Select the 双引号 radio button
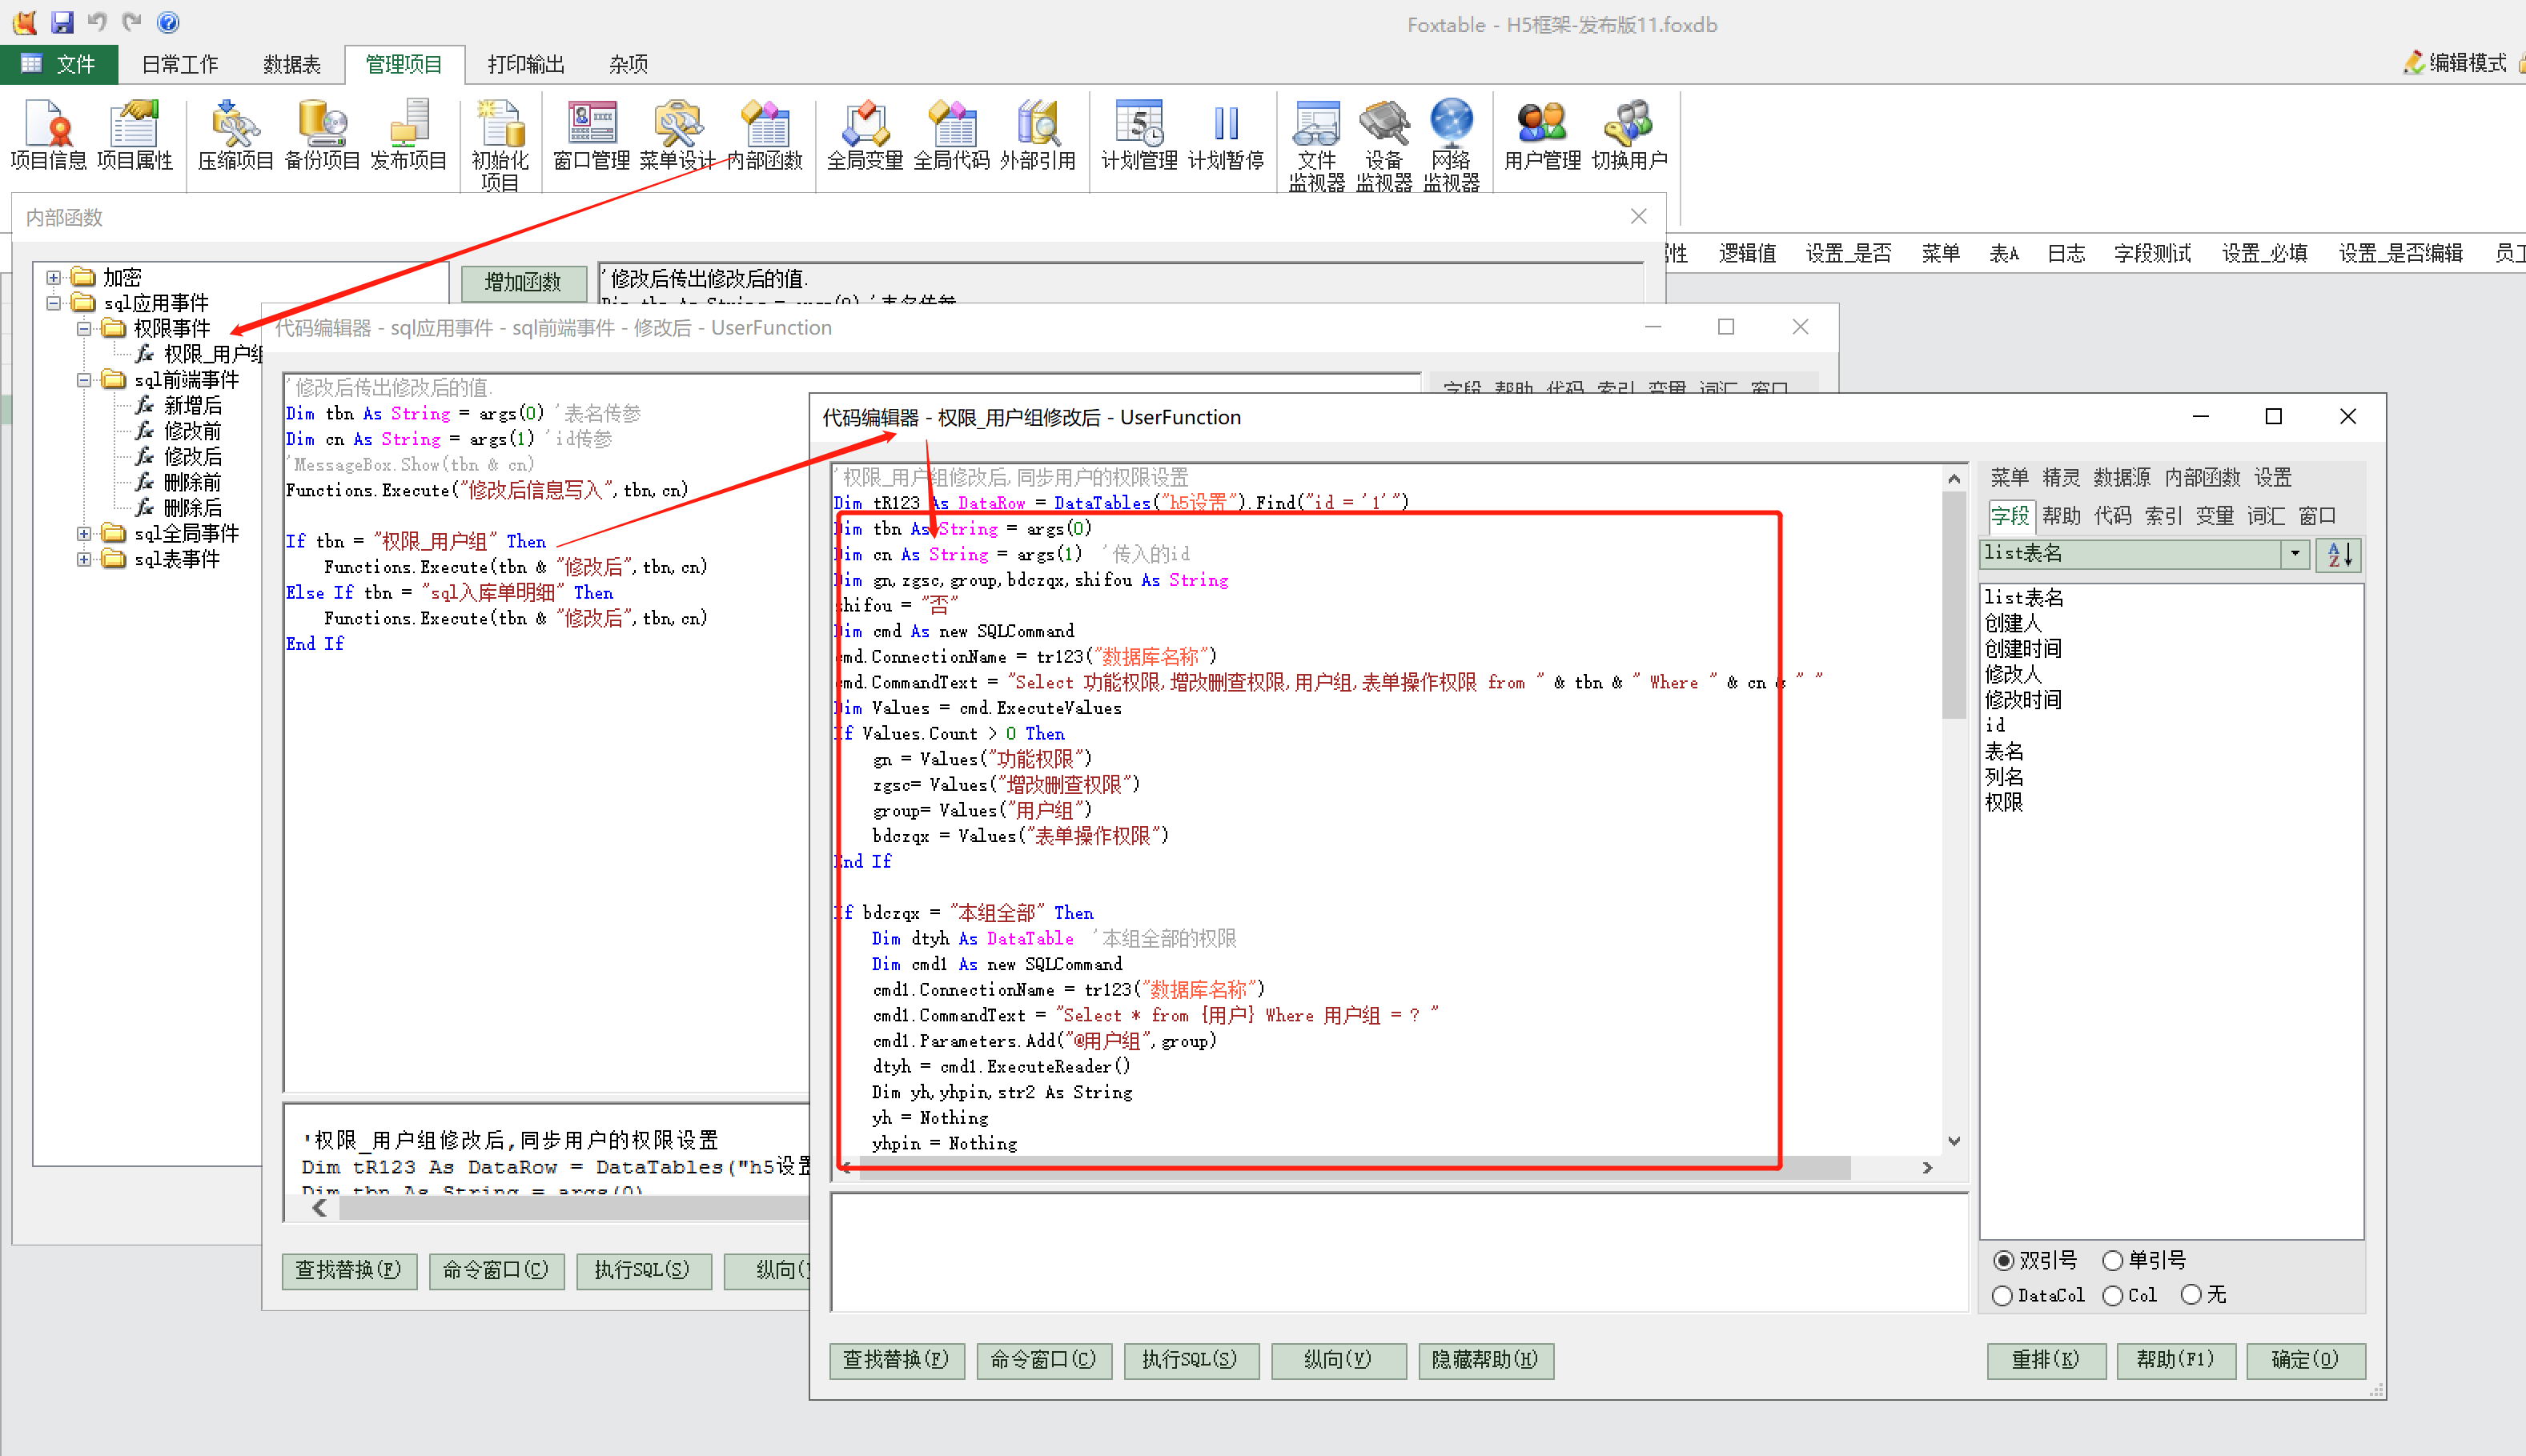The image size is (2526, 1456). 2003,1261
